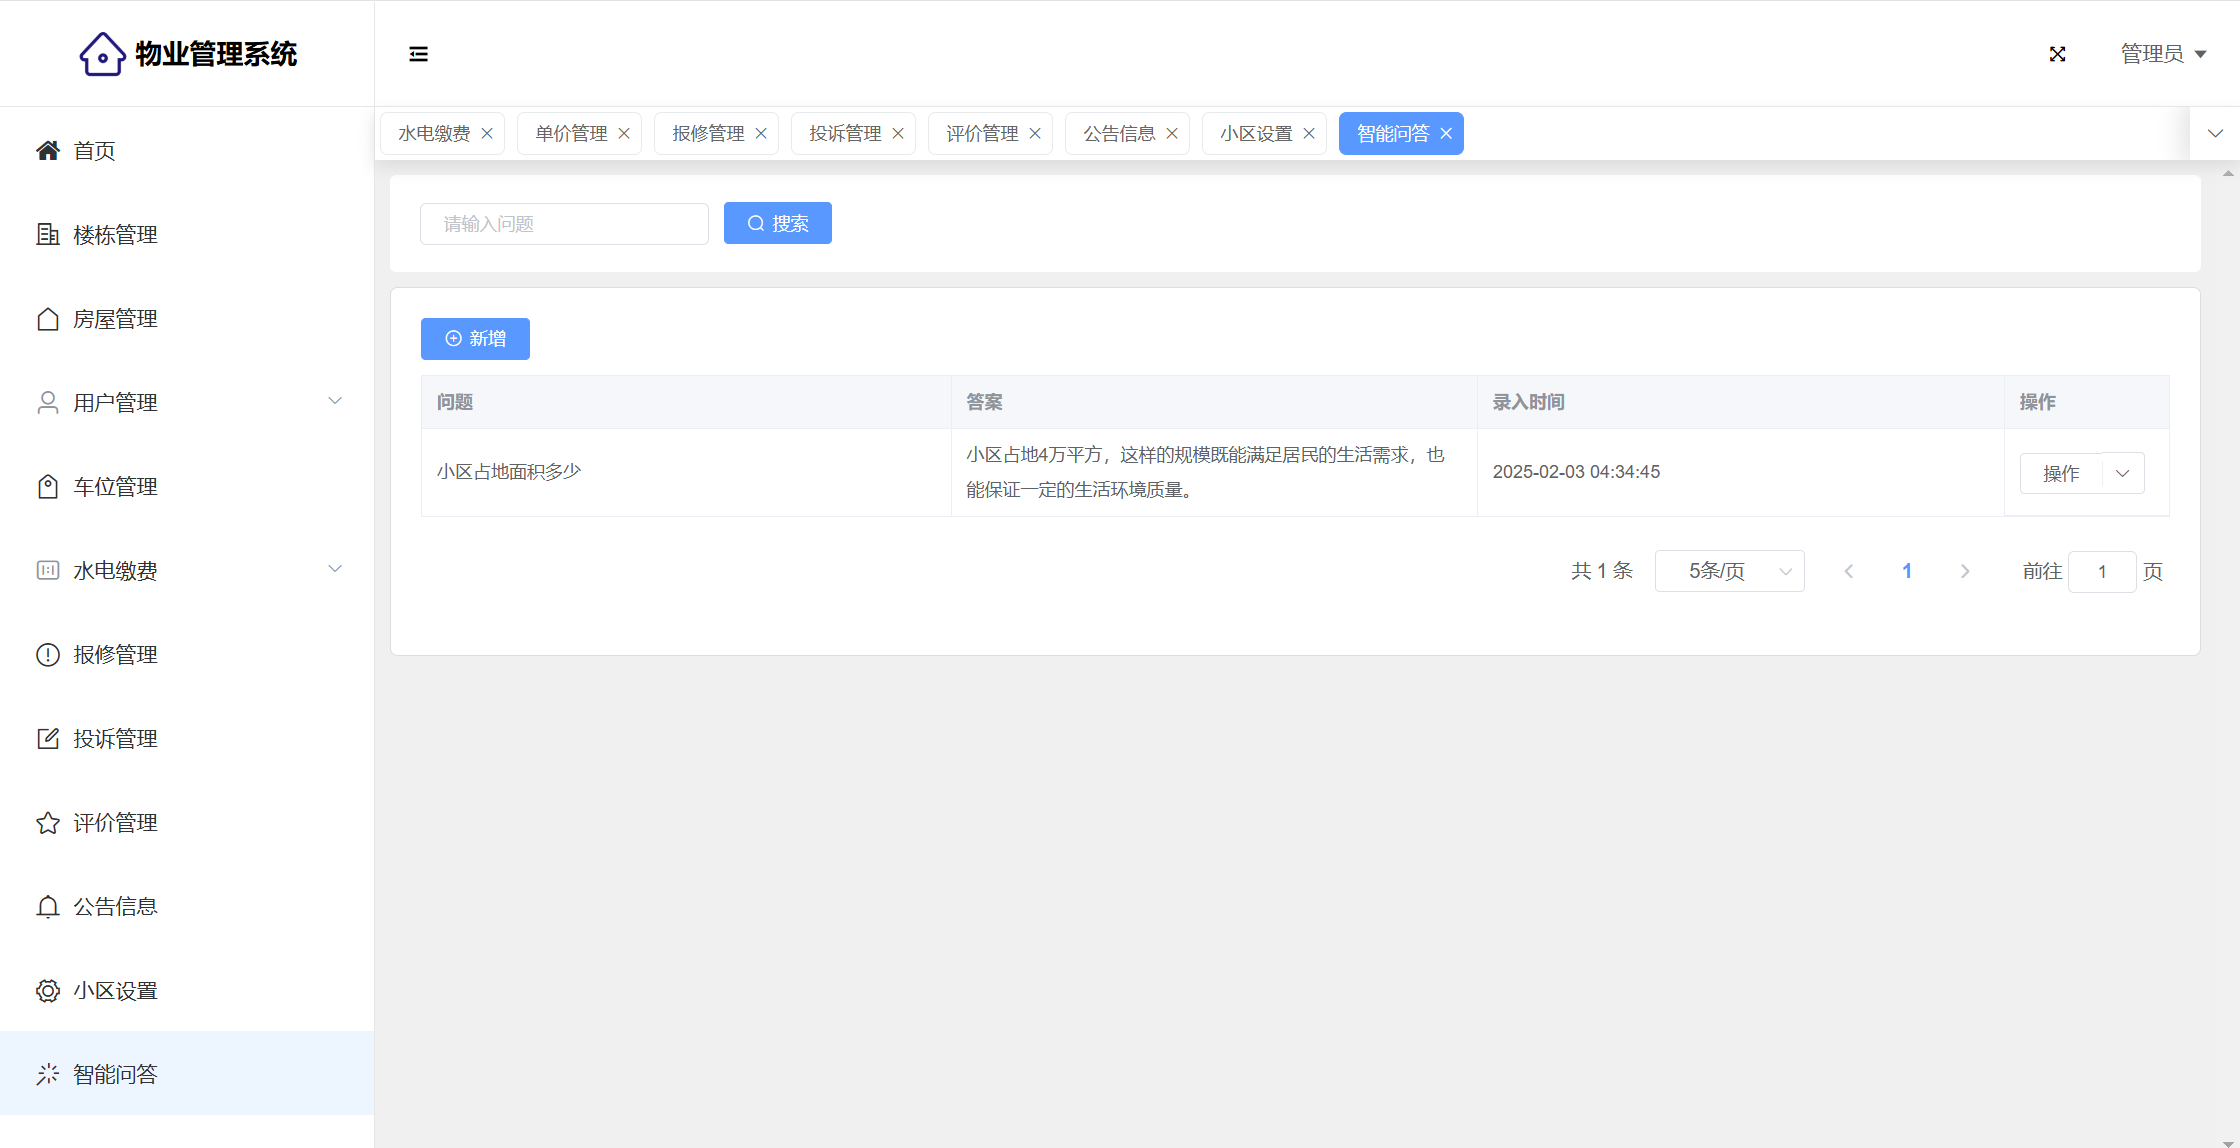Open 首页 via the home icon
Viewport: 2240px width, 1148px height.
point(47,151)
